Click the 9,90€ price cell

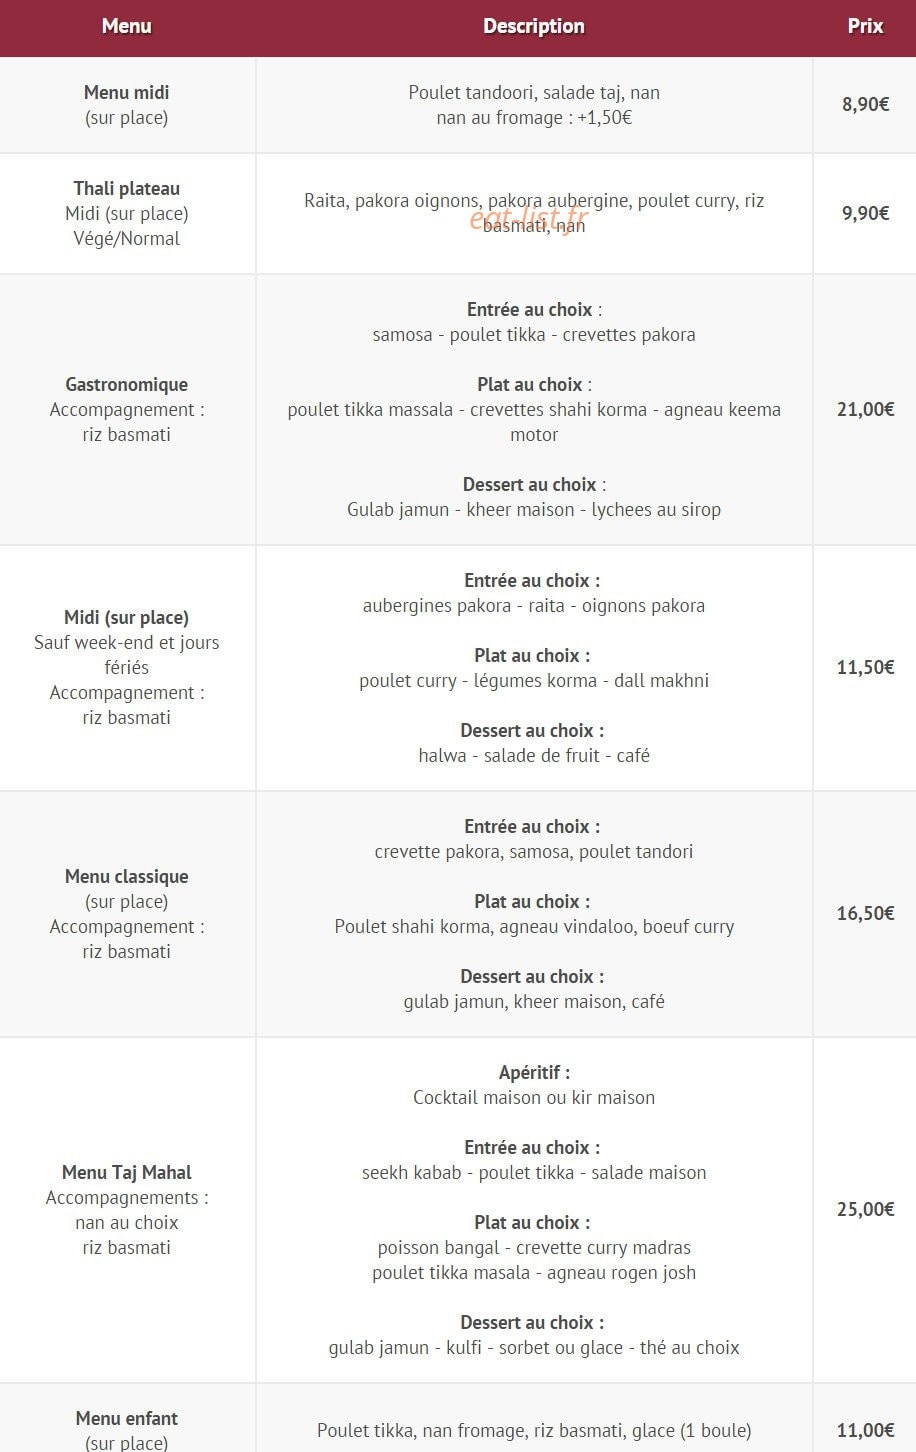(865, 213)
